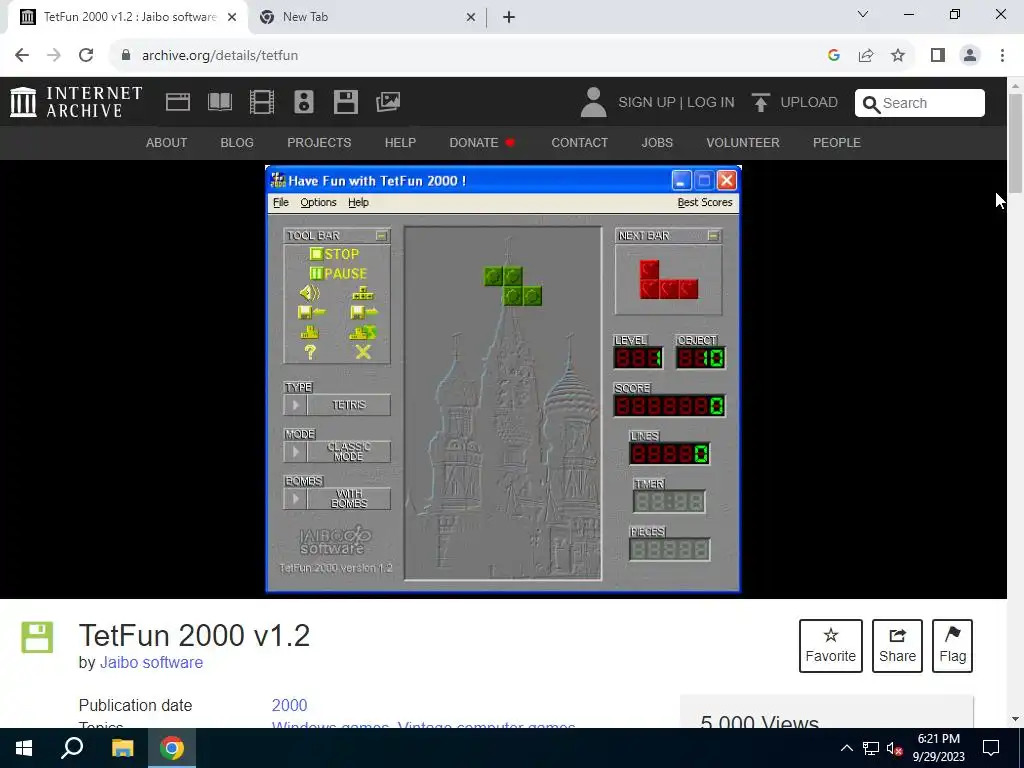Click the yellow podium icon in the tool bar
The width and height of the screenshot is (1024, 768).
point(310,332)
